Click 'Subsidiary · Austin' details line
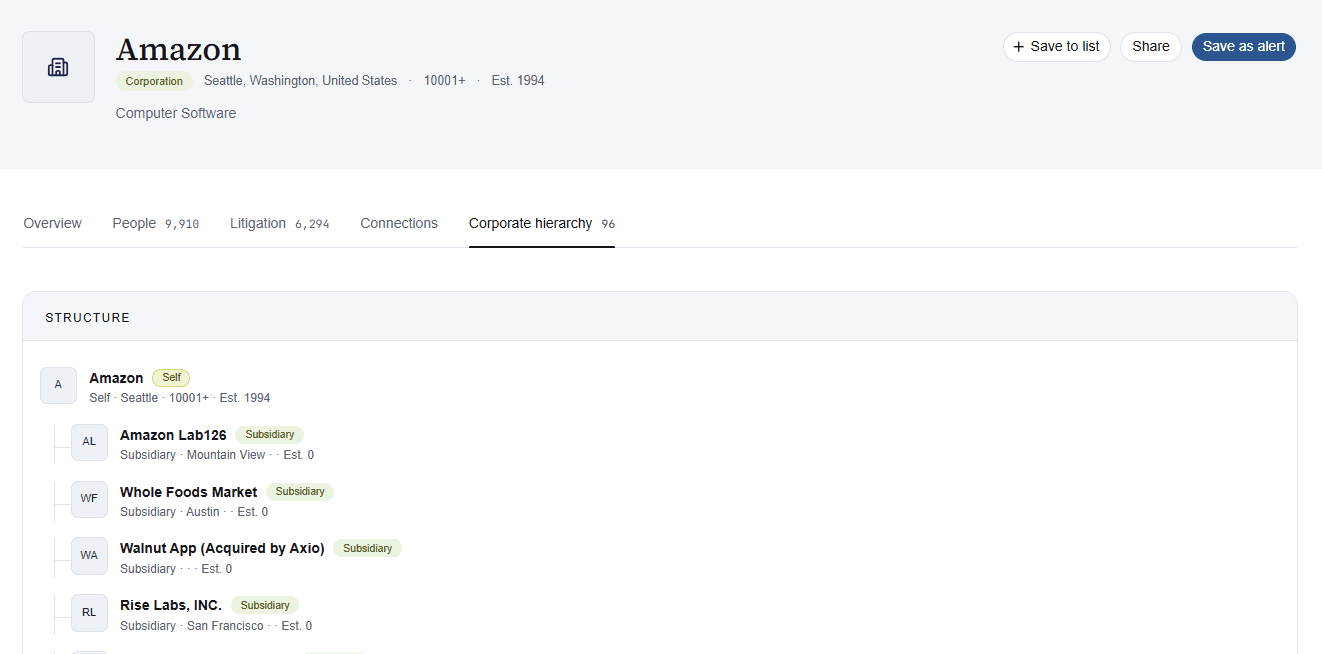 click(194, 512)
